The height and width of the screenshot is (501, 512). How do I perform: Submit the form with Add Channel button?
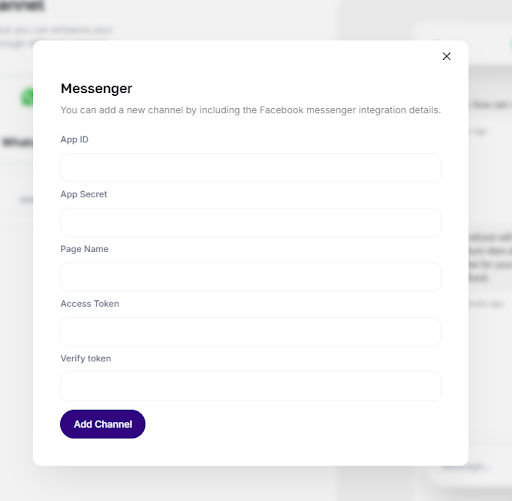[103, 424]
